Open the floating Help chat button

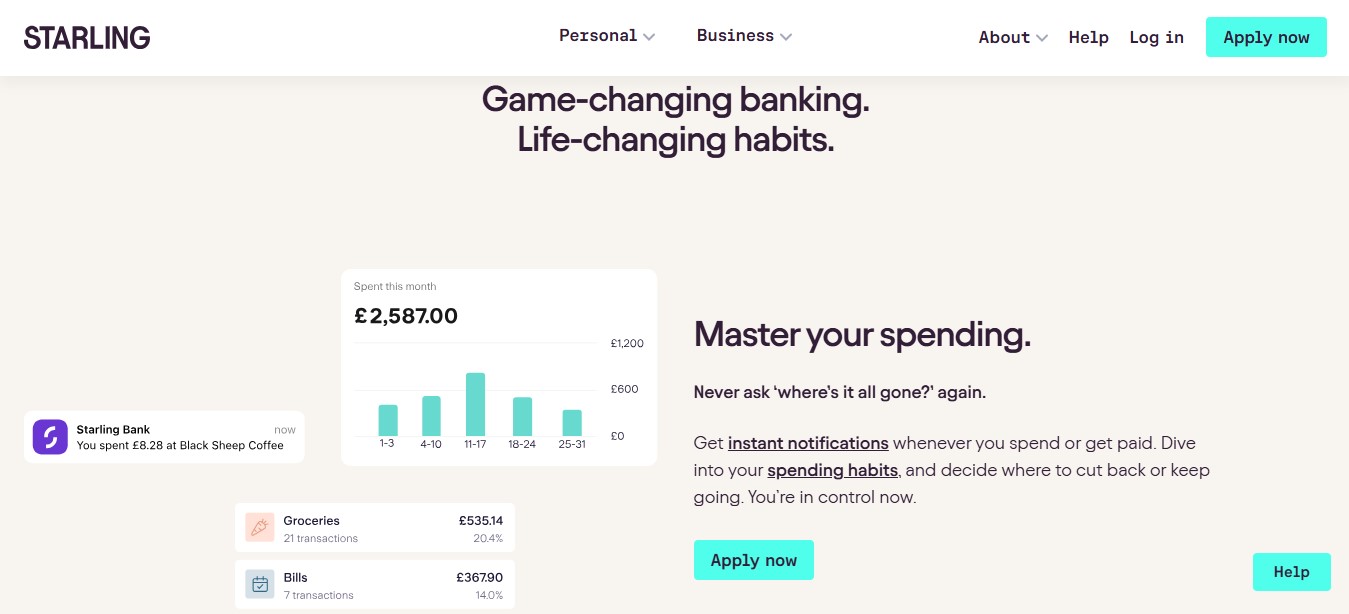pyautogui.click(x=1291, y=572)
